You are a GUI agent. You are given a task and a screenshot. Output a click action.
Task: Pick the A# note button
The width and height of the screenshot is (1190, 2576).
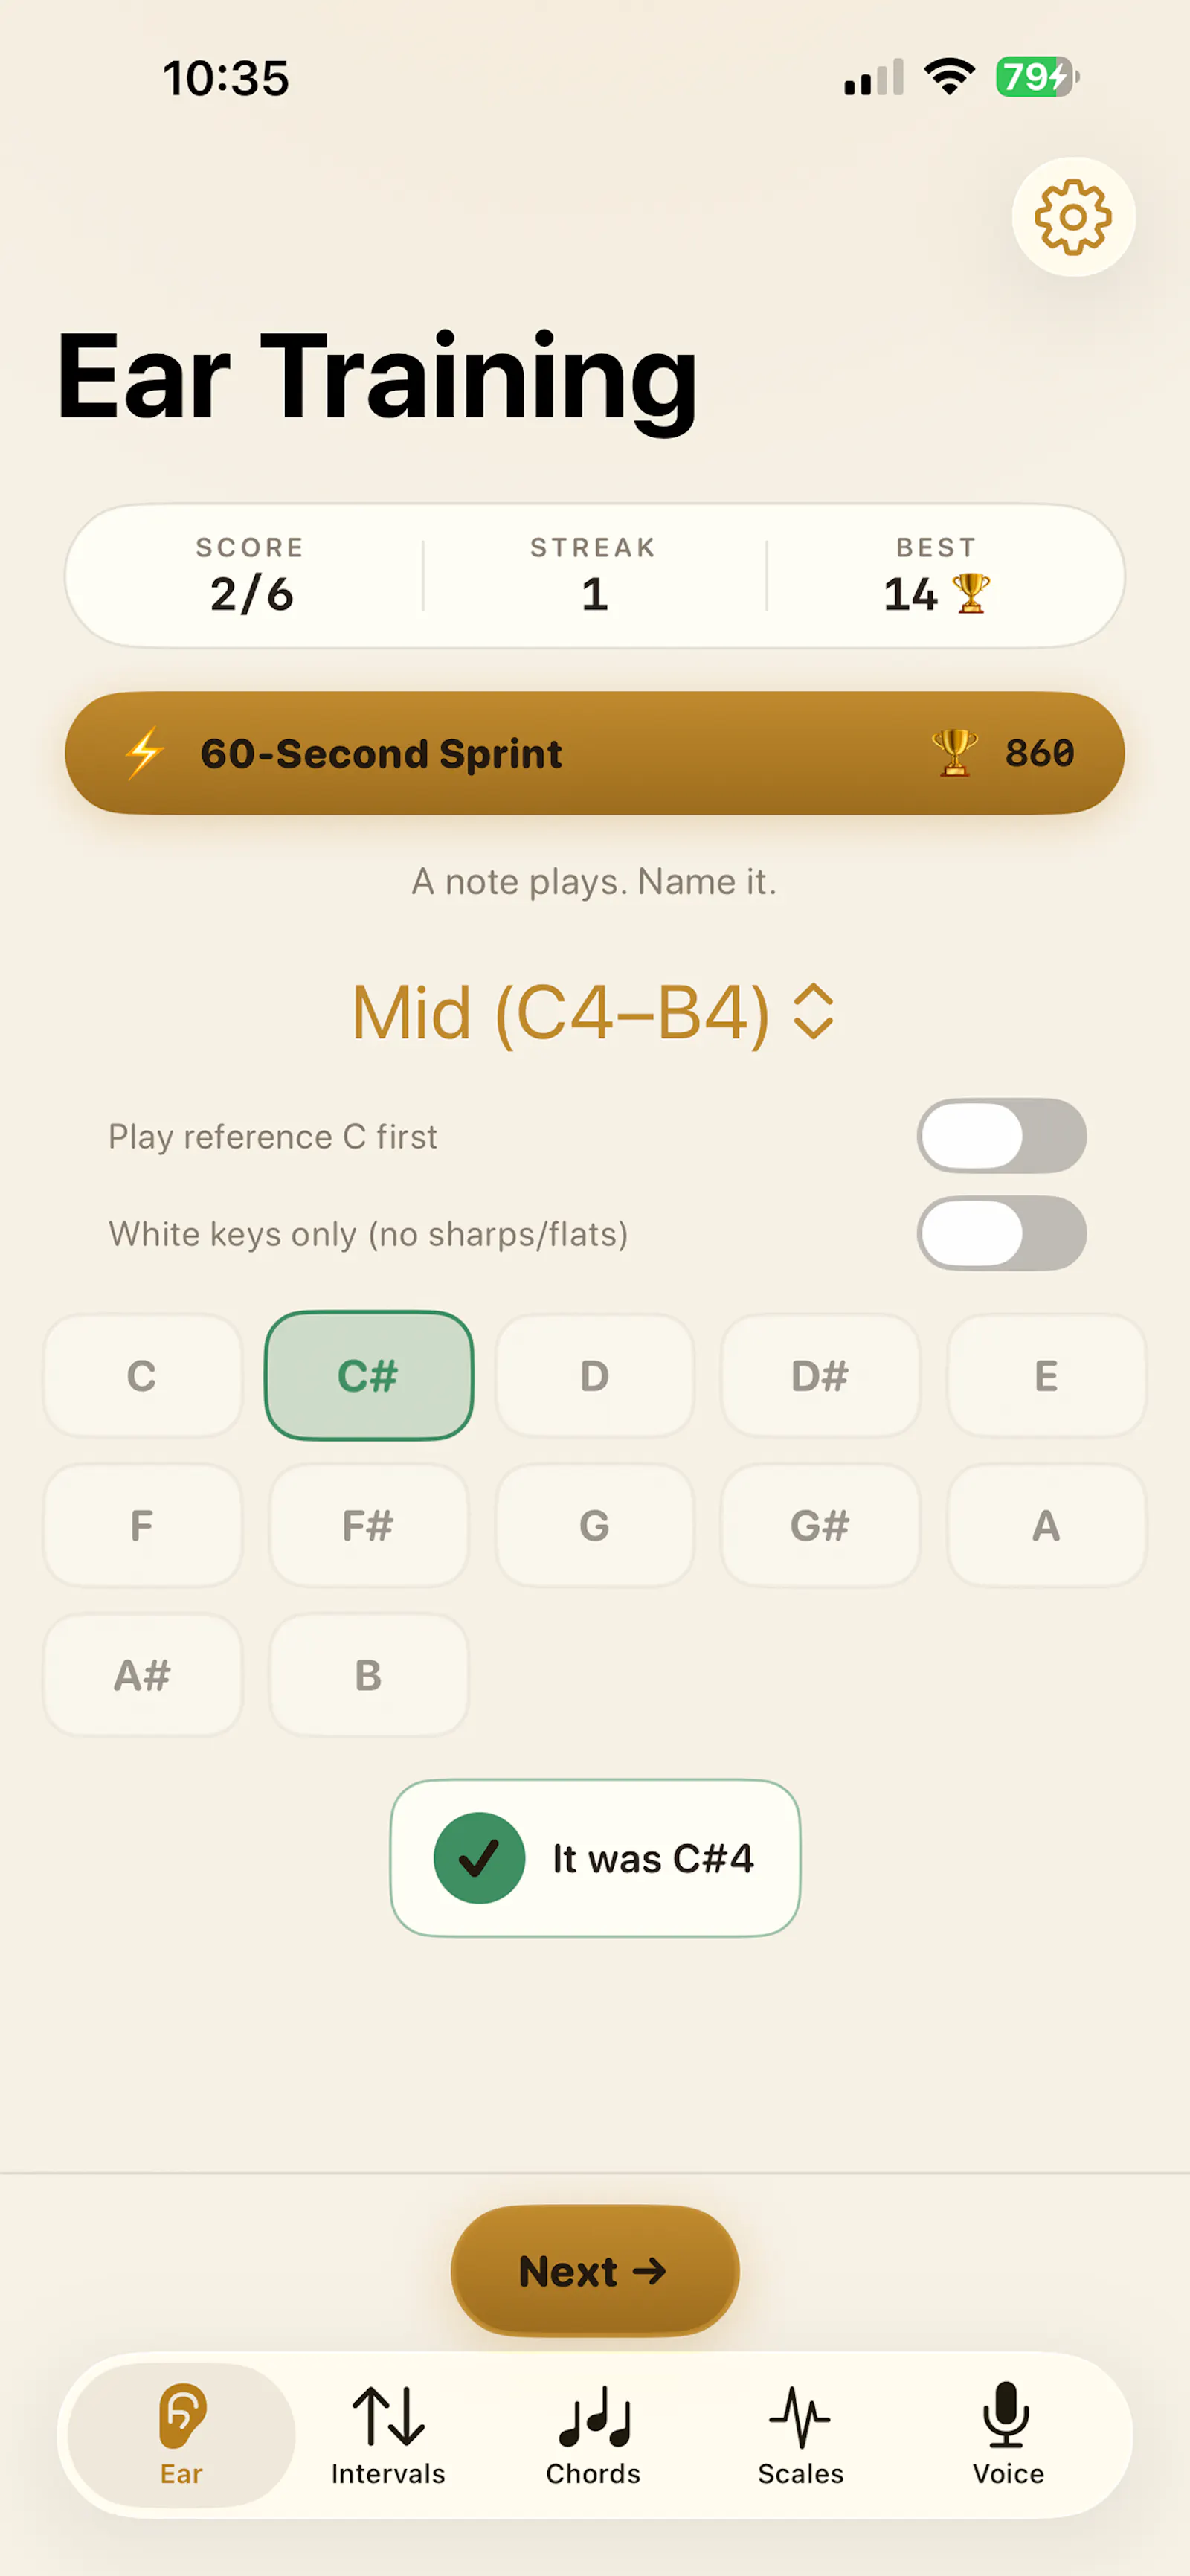(x=143, y=1675)
